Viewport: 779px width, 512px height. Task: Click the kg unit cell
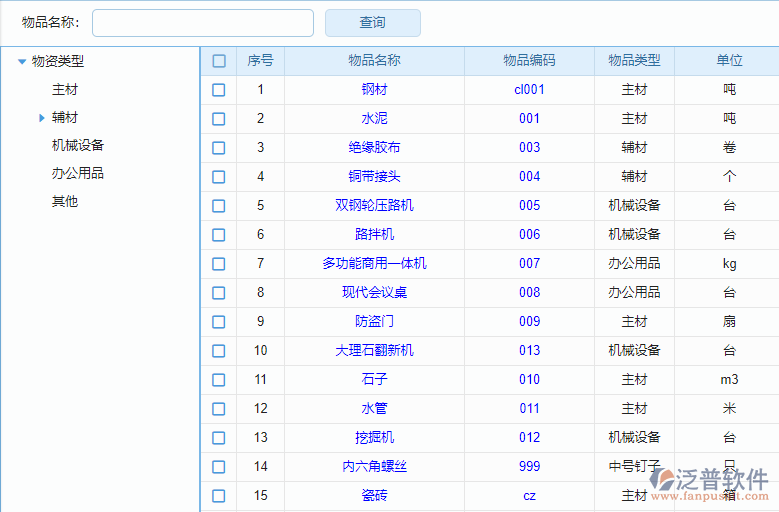729,264
